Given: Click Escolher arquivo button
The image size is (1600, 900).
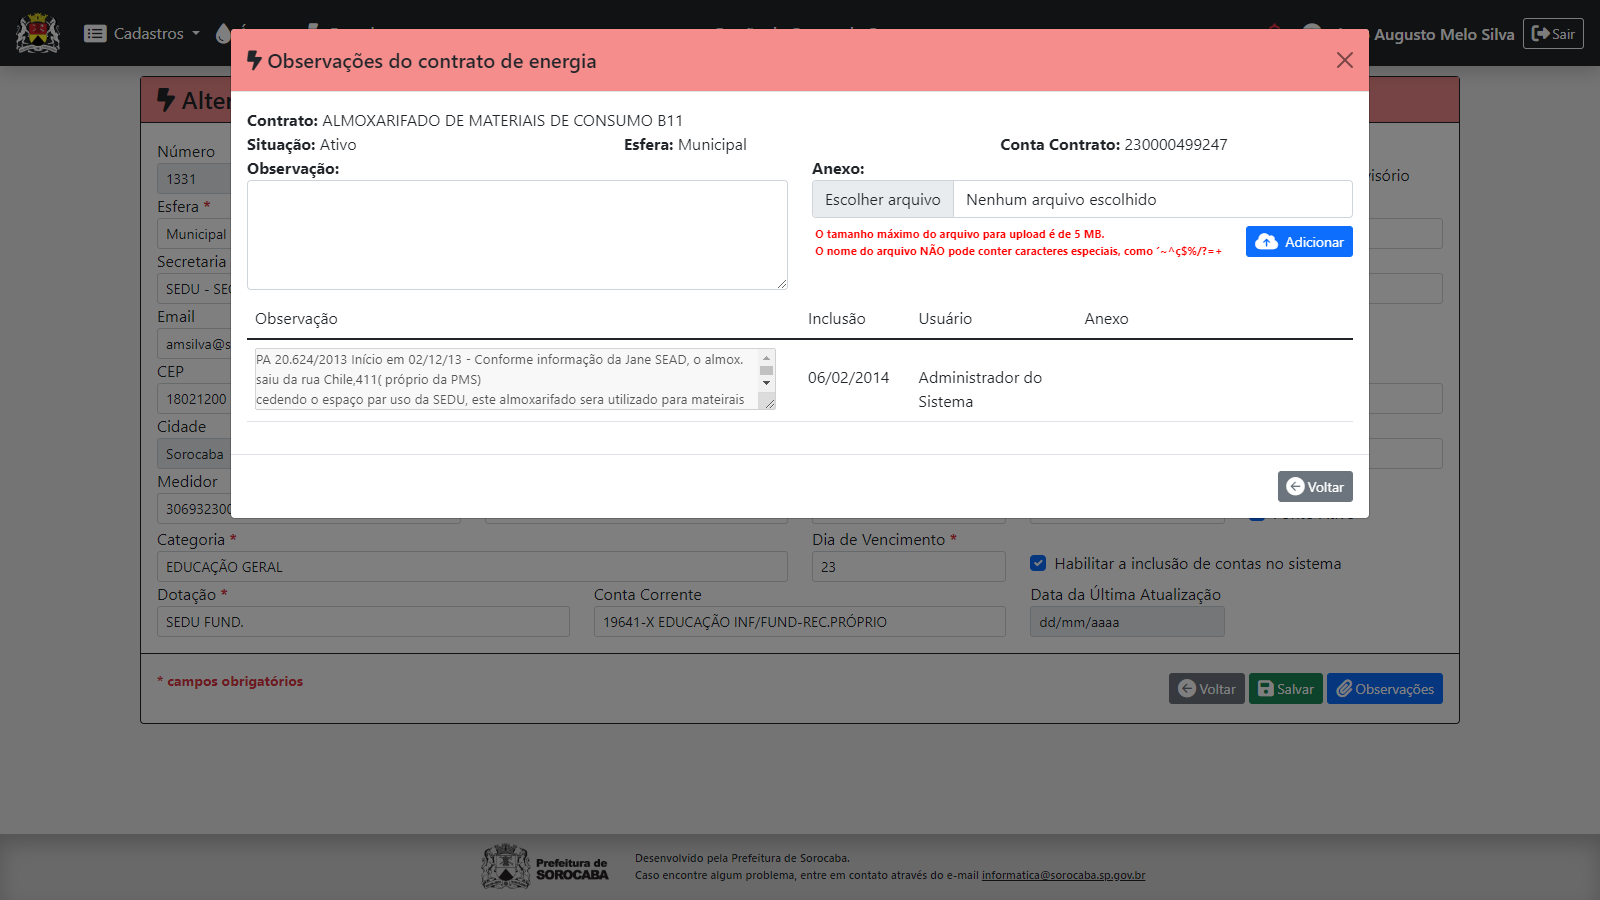Looking at the screenshot, I should coord(883,199).
